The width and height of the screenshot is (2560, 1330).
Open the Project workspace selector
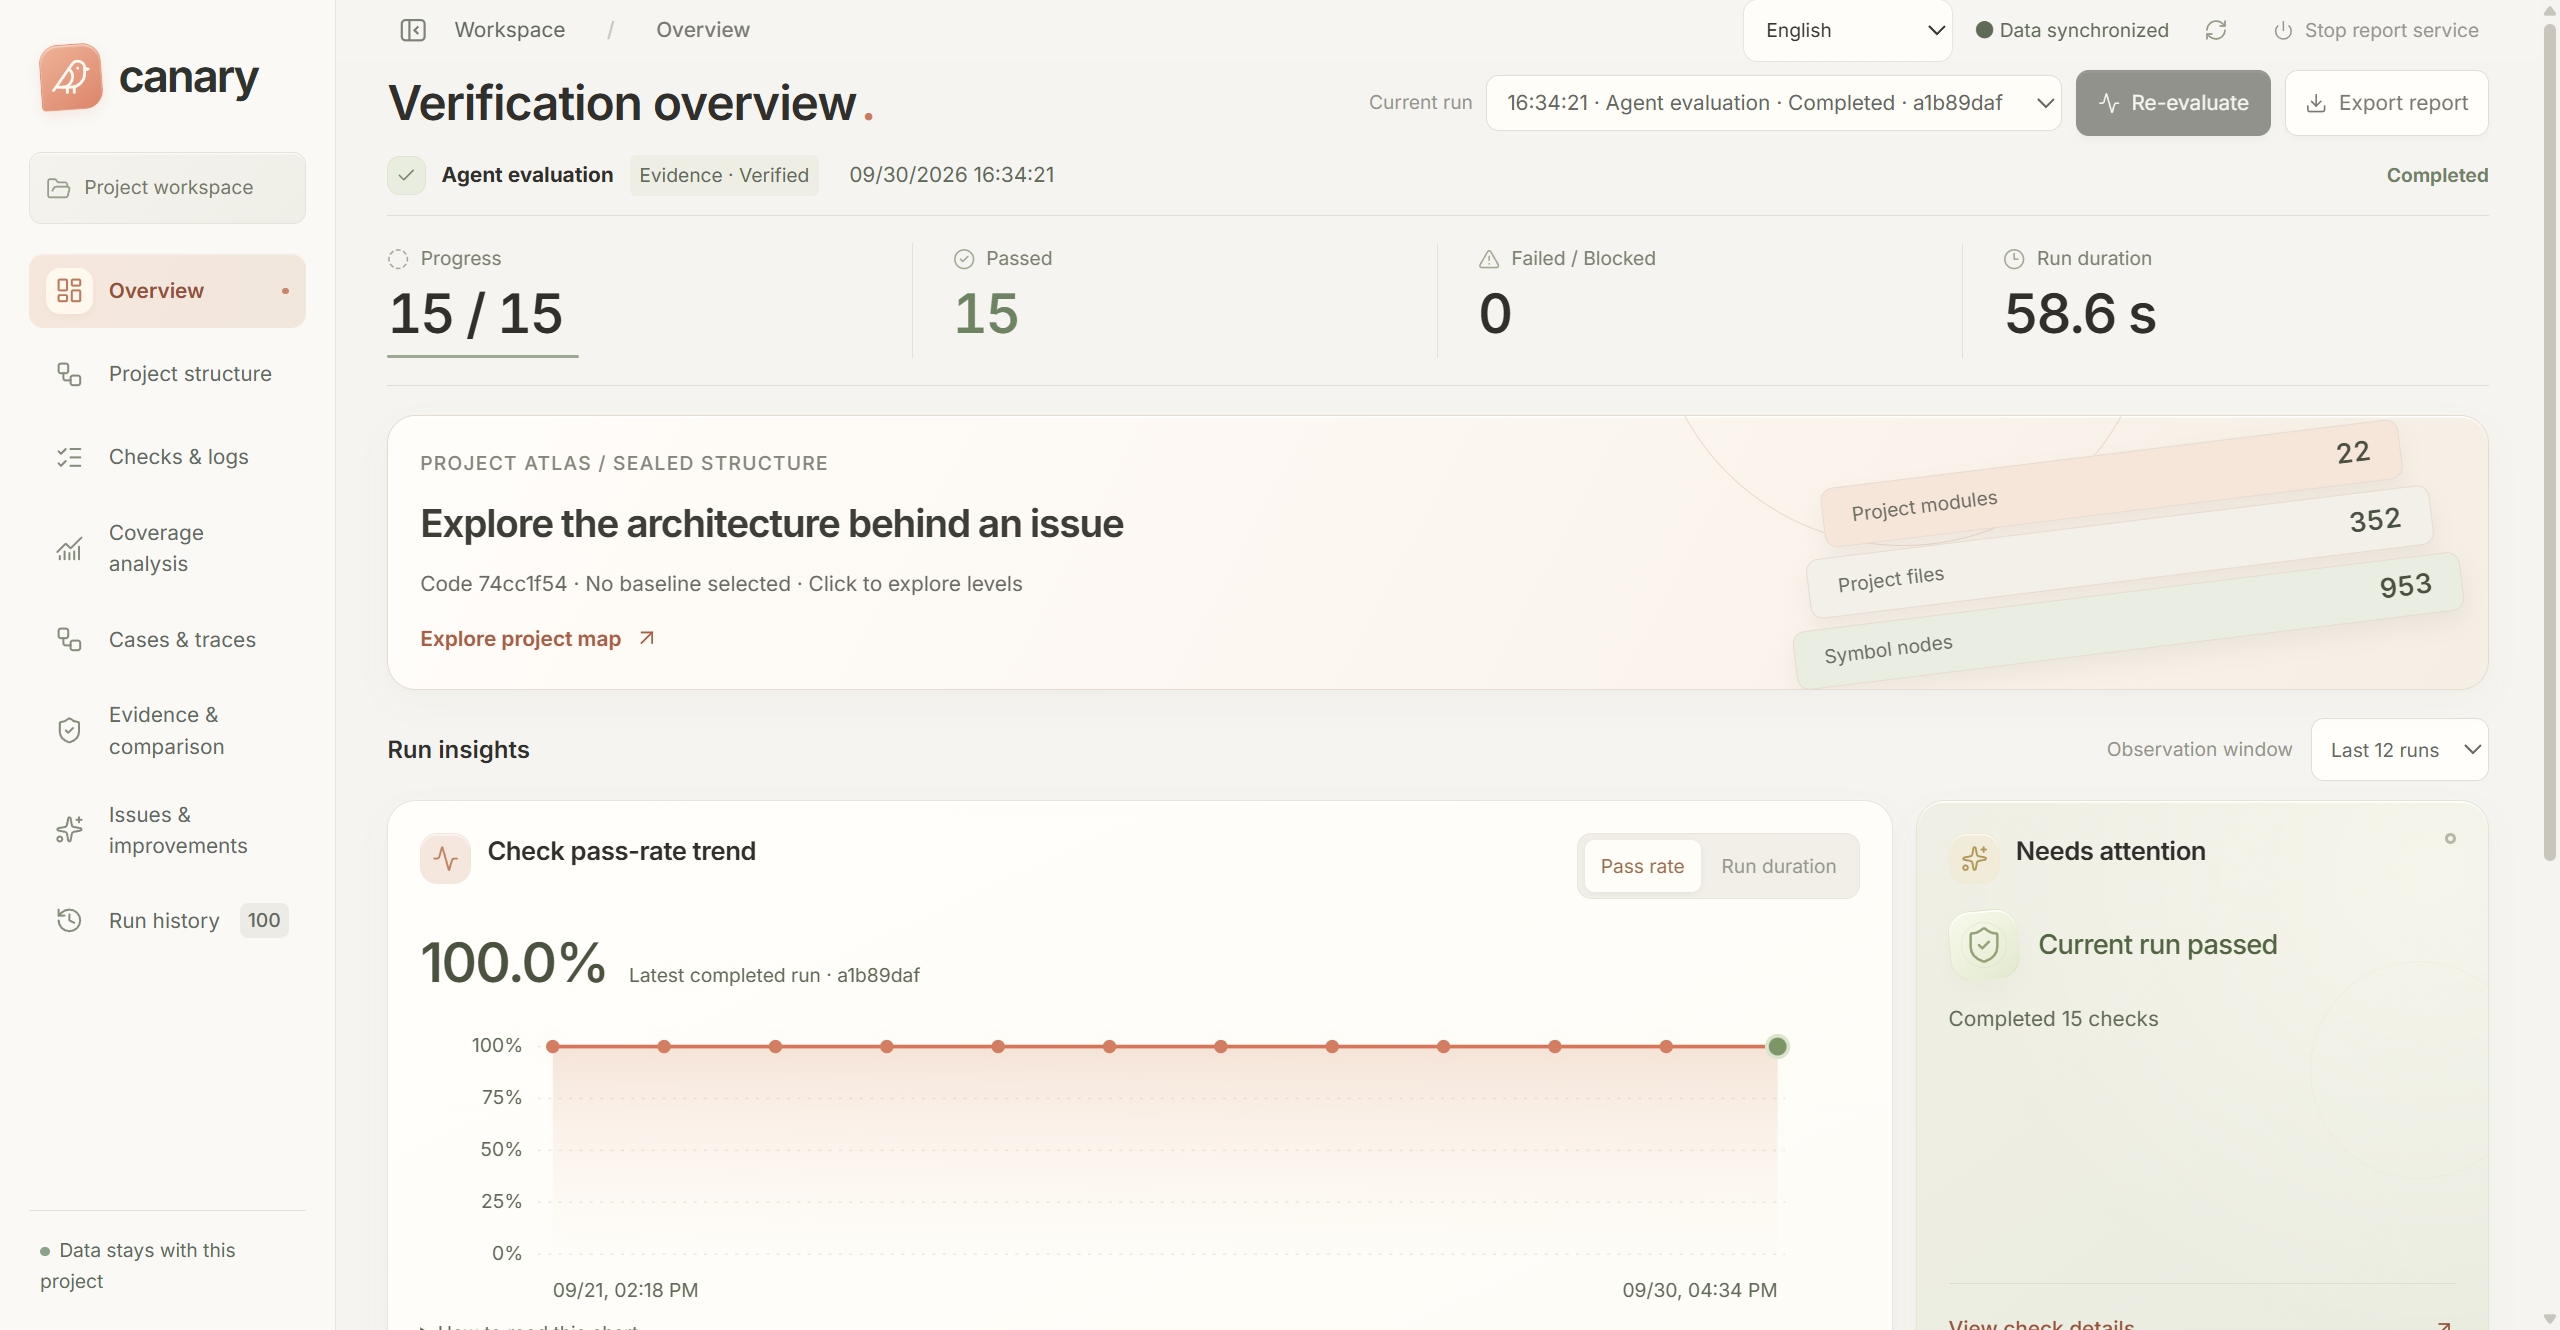click(167, 188)
